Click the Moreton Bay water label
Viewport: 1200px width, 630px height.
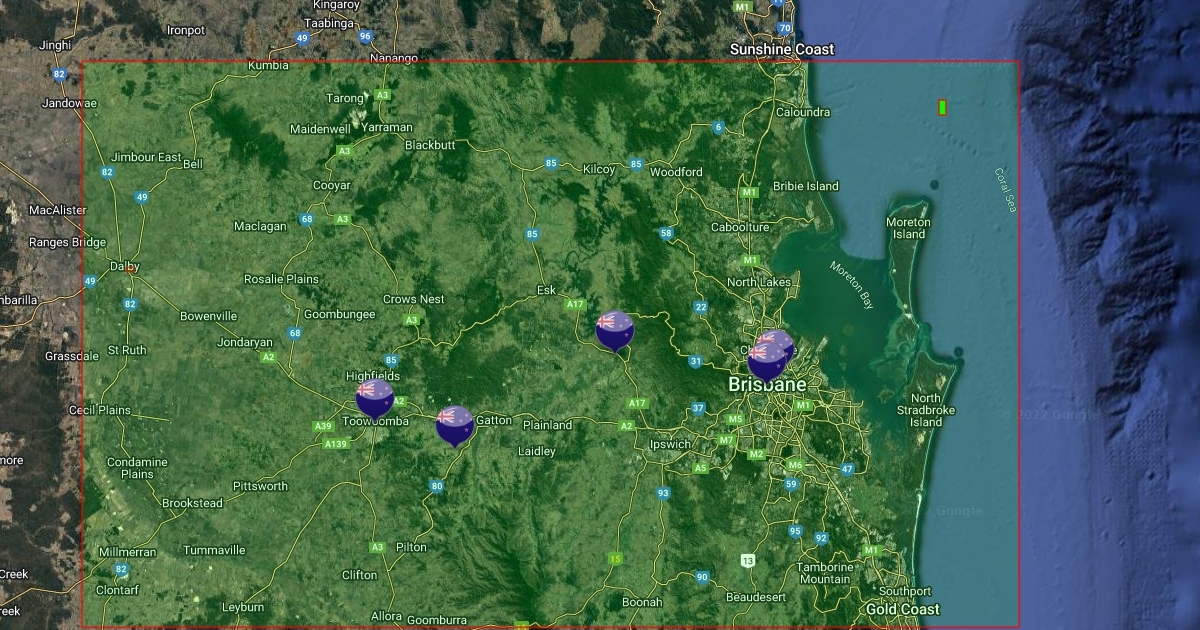pyautogui.click(x=852, y=284)
